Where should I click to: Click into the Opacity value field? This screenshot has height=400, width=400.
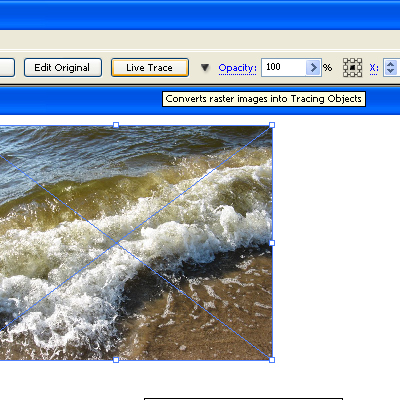[284, 68]
